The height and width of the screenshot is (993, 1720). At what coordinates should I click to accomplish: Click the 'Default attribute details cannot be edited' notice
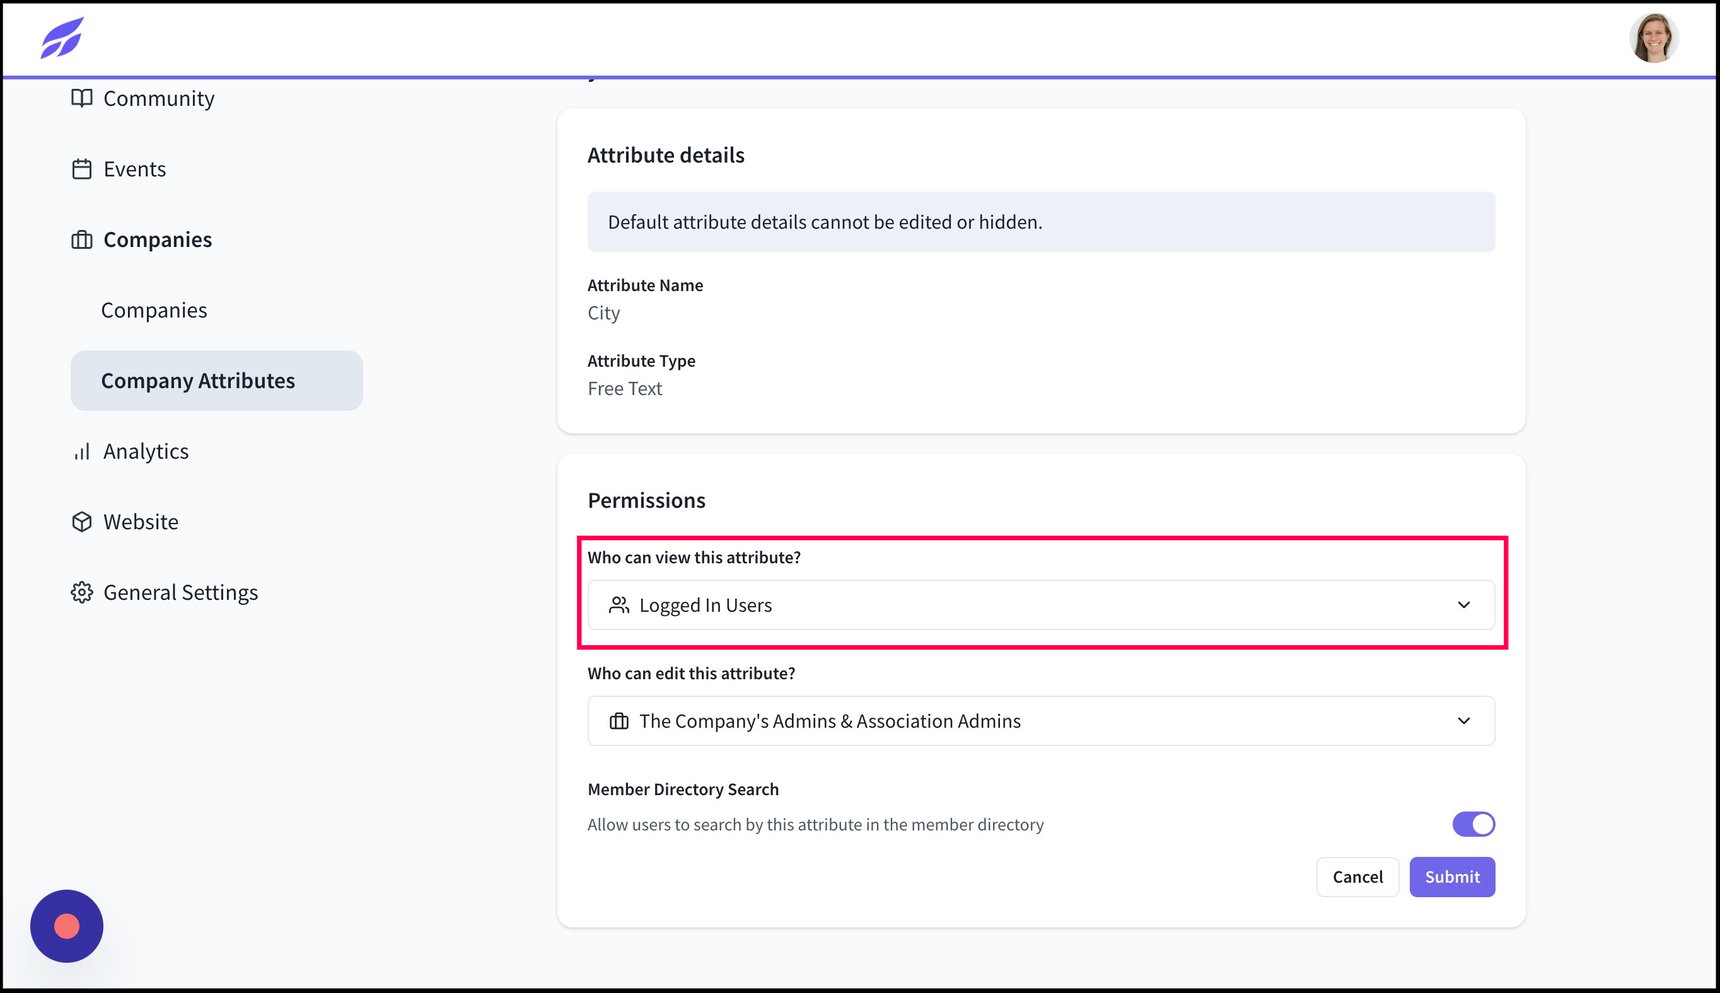pos(1041,222)
